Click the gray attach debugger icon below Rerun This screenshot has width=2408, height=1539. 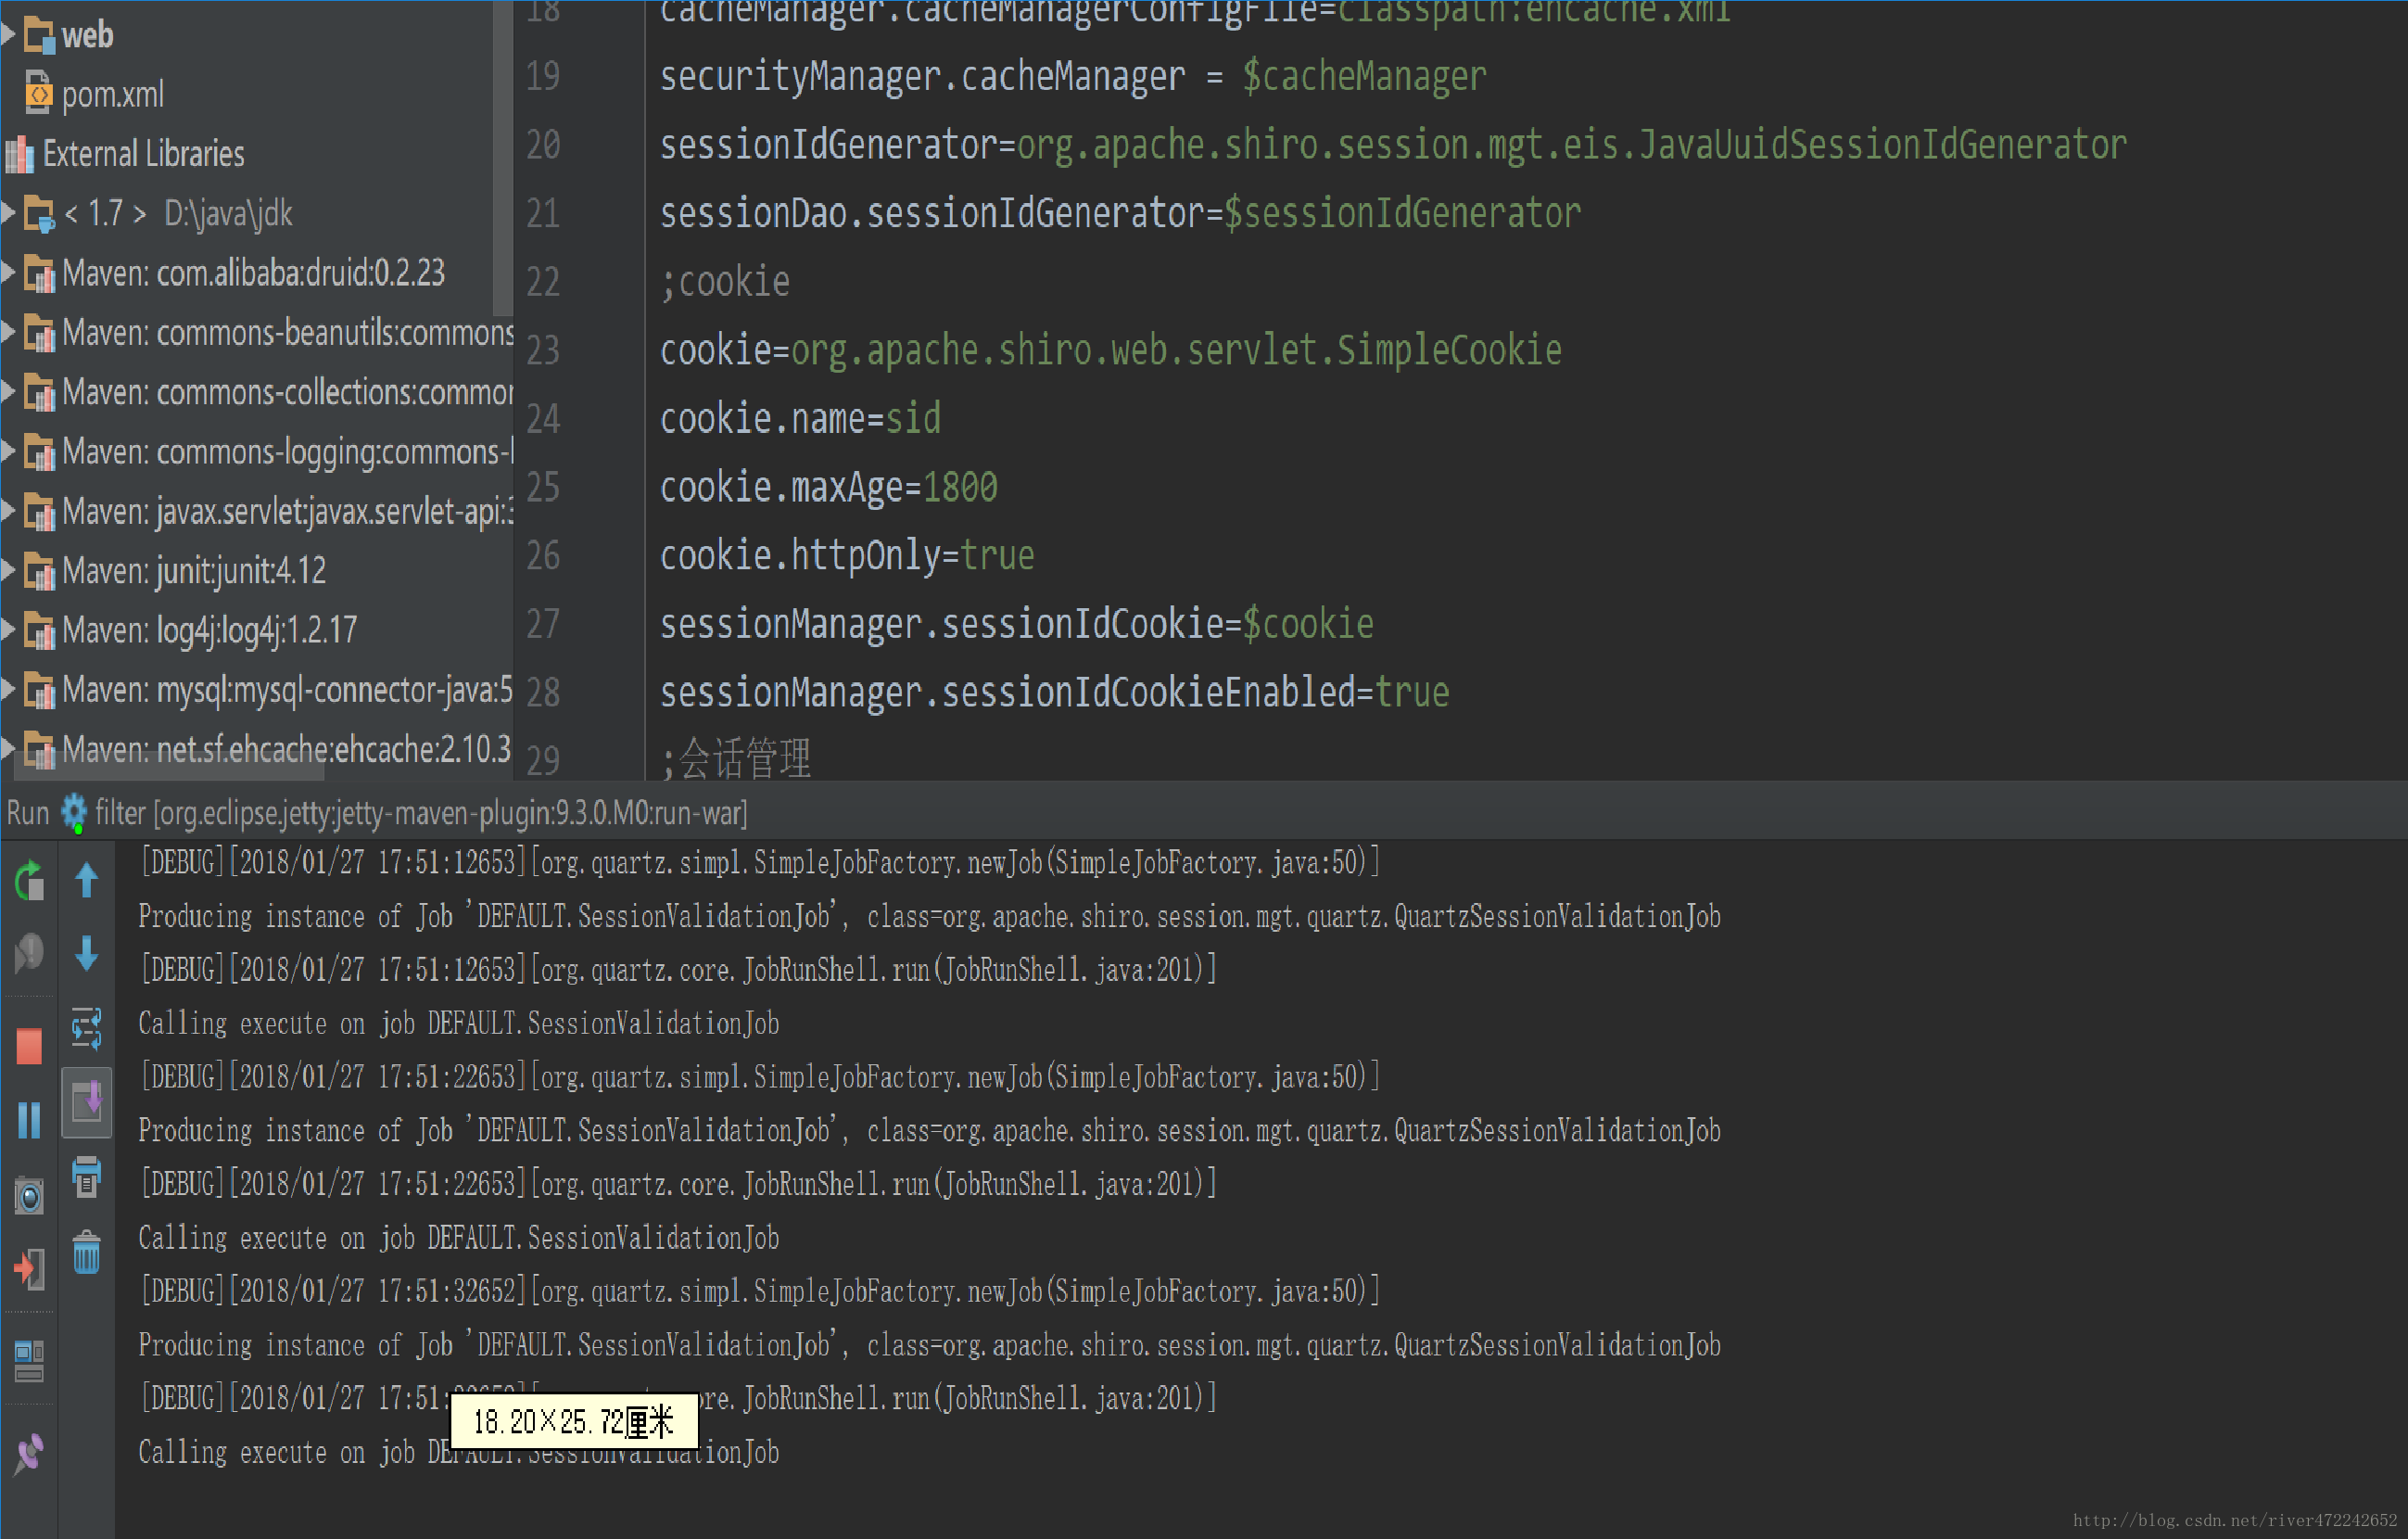(x=30, y=952)
